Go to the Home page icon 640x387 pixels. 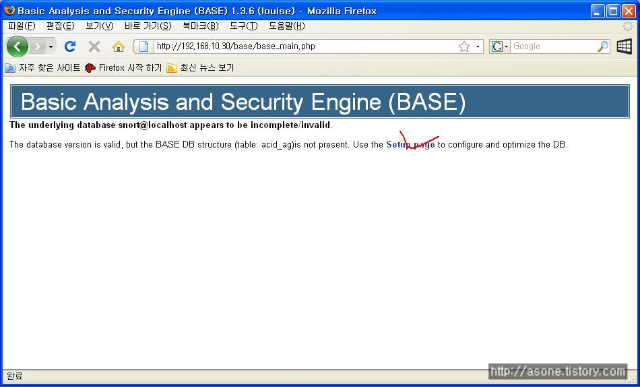tap(118, 47)
